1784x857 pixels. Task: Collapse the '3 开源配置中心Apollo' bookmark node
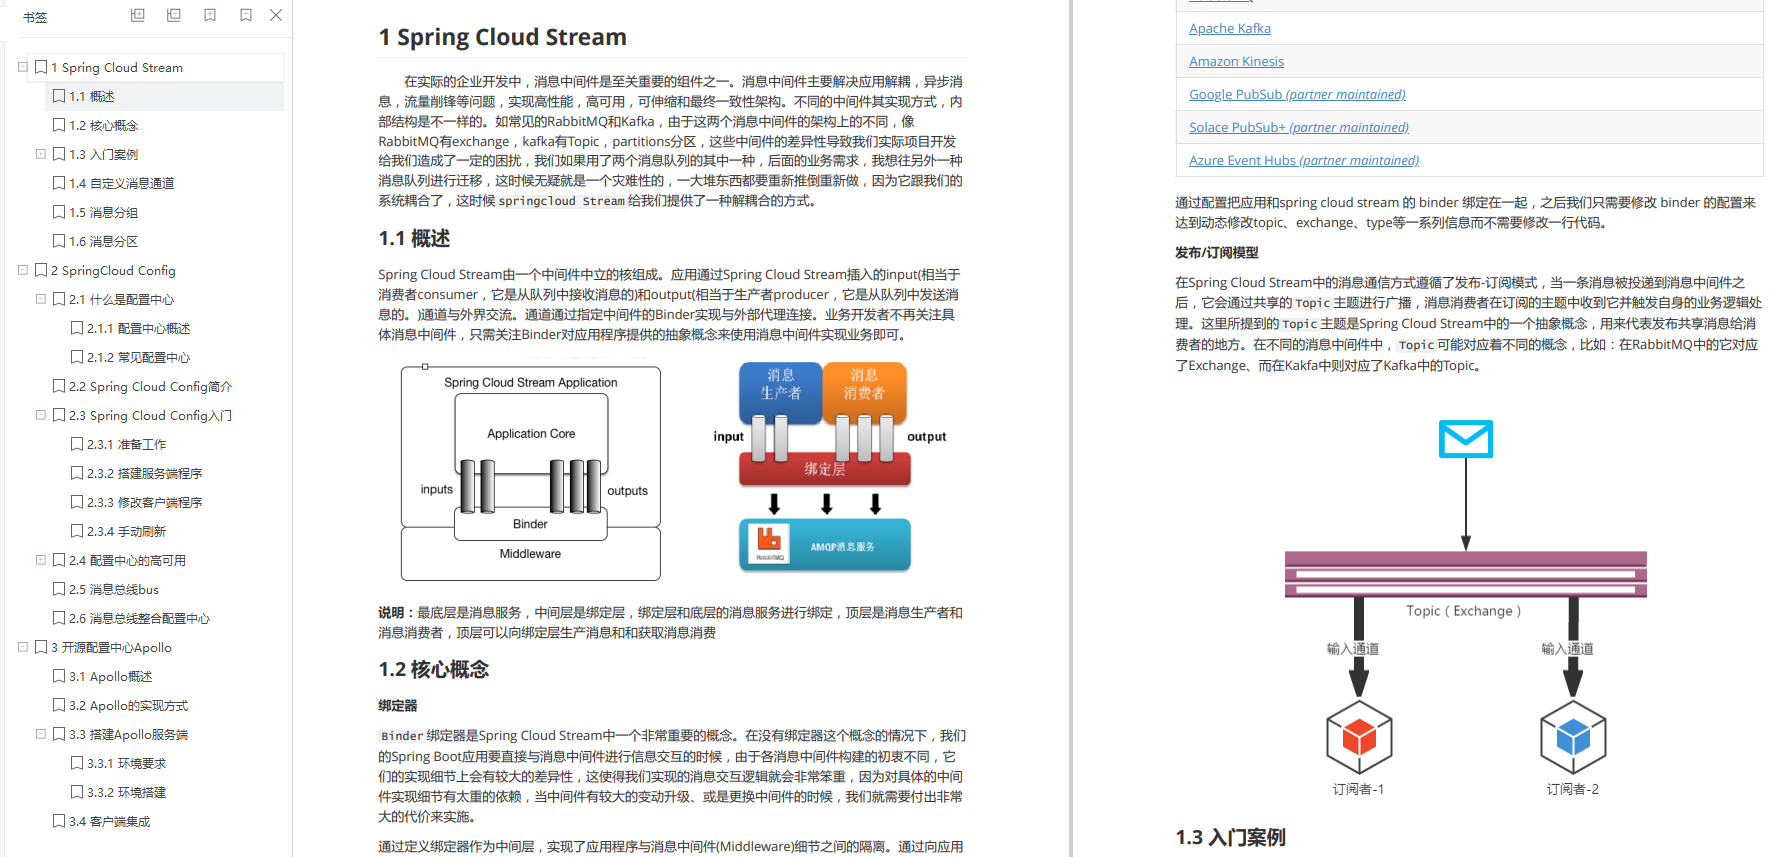(23, 647)
